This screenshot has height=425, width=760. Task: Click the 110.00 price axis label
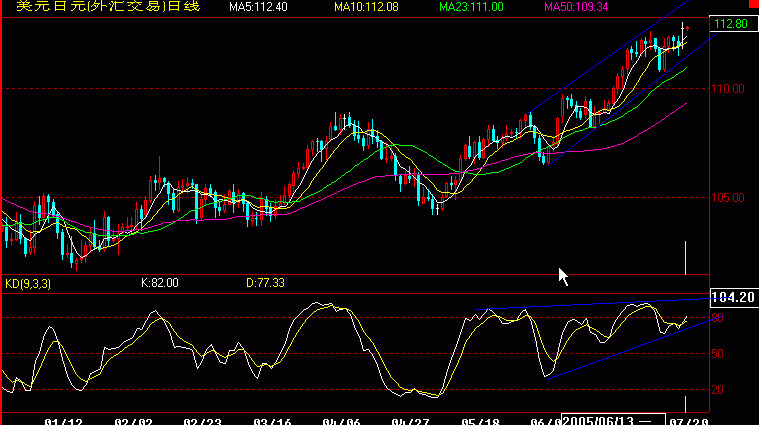(728, 89)
